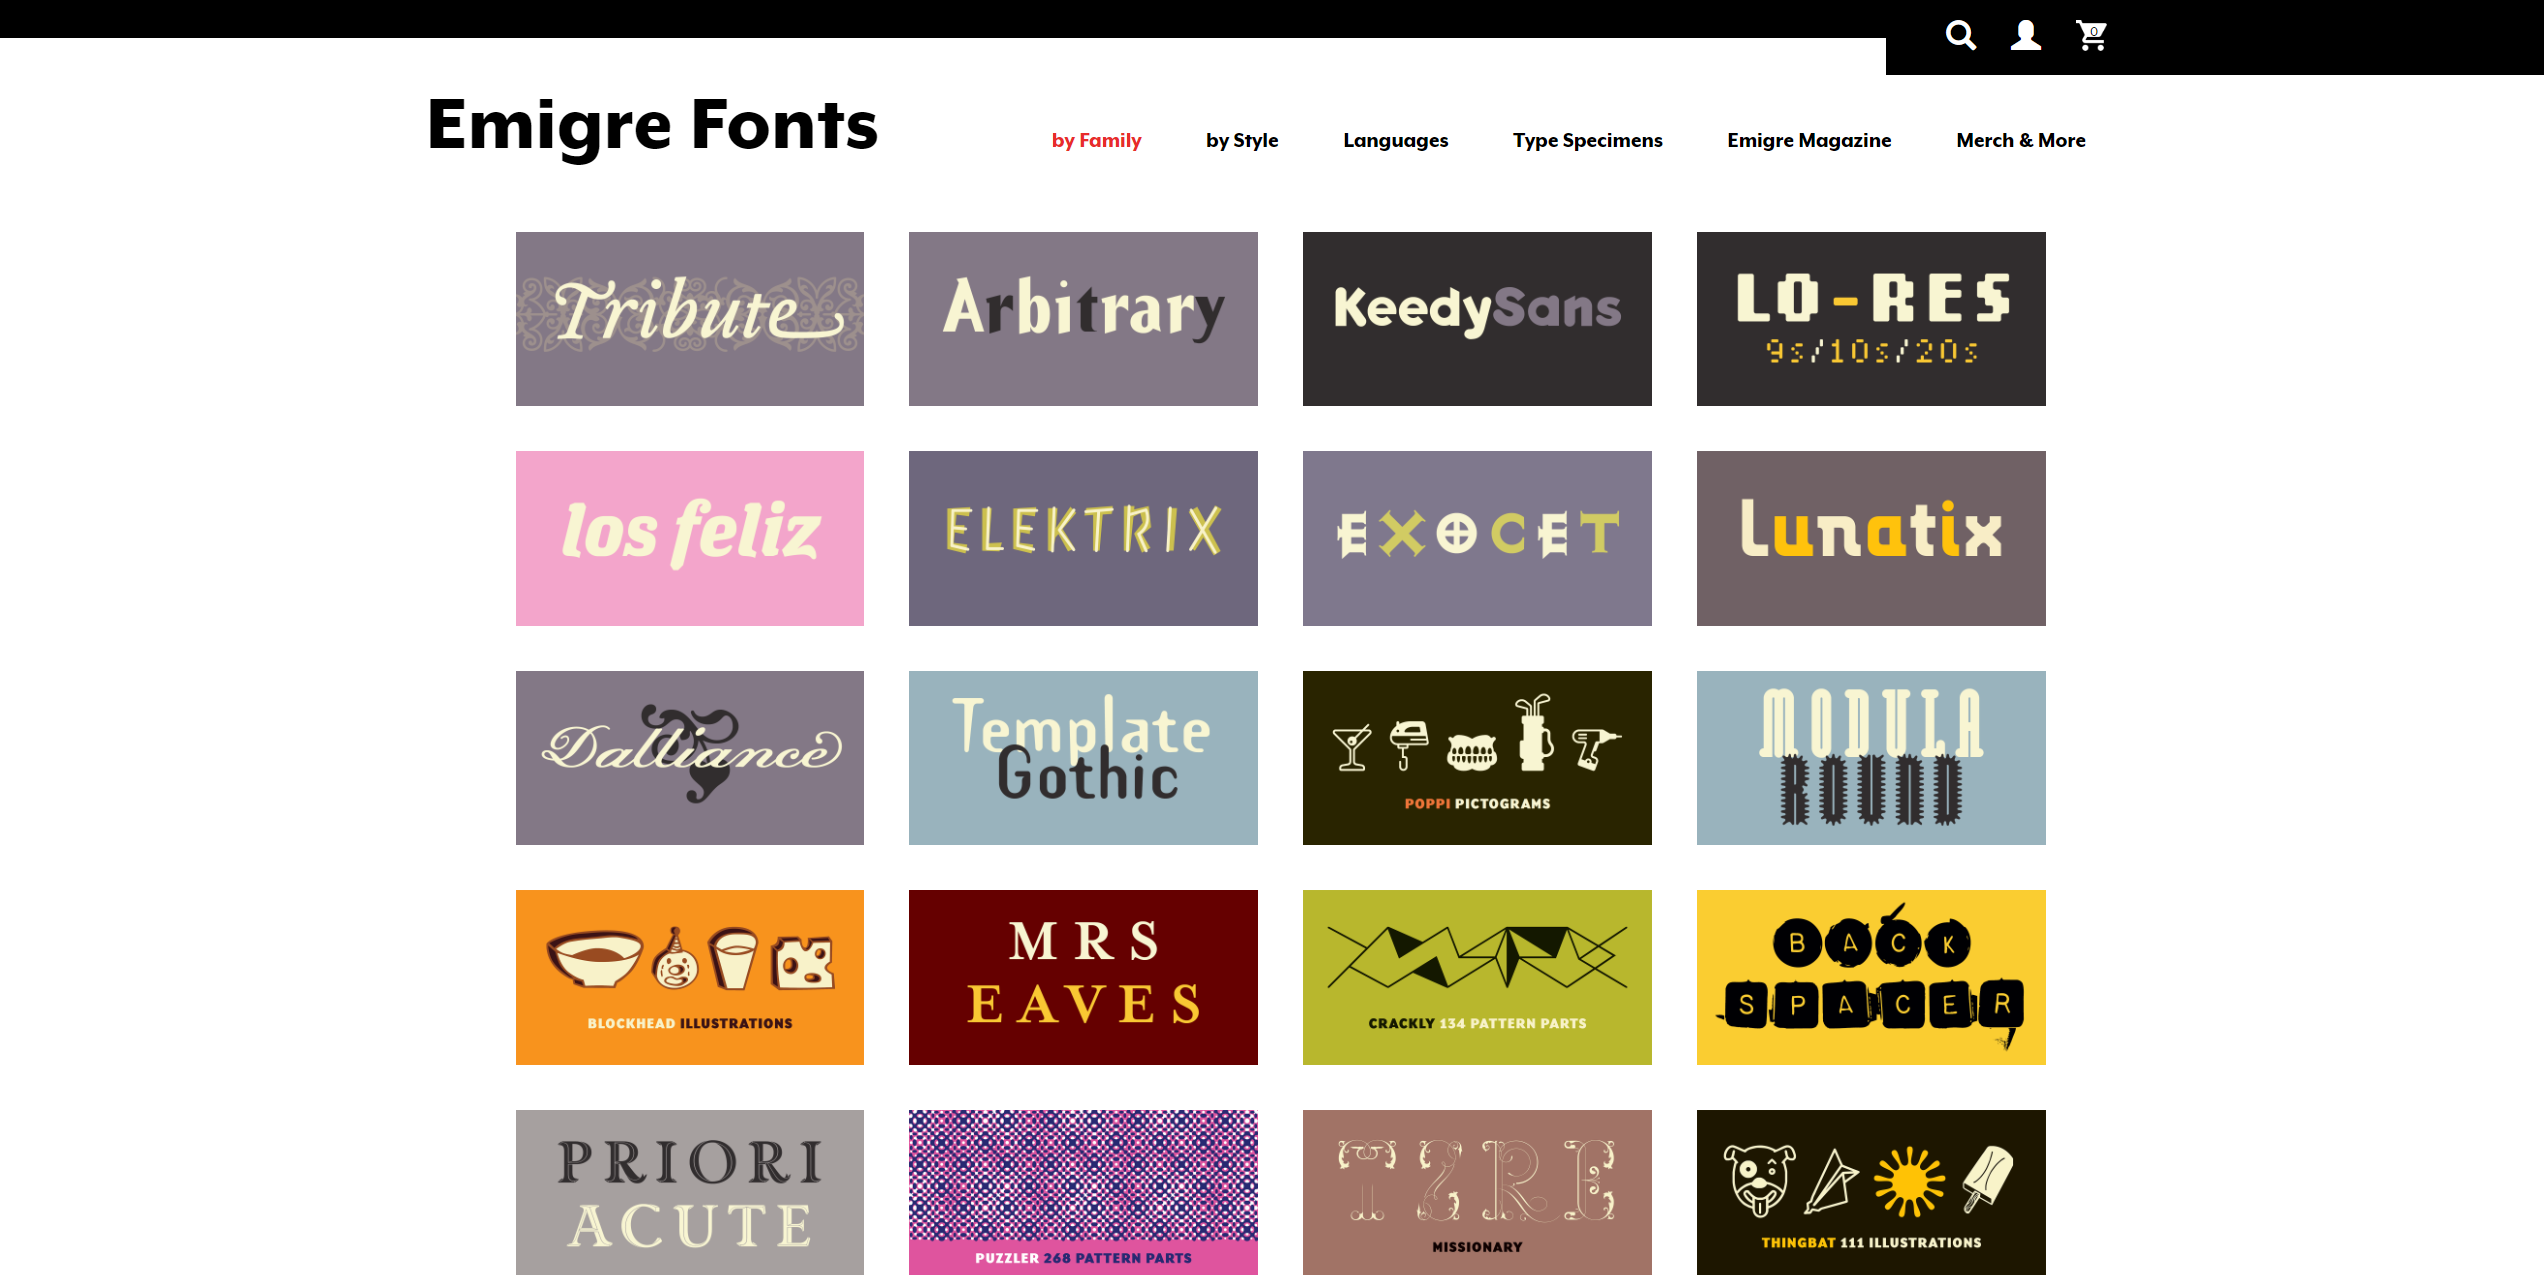The image size is (2544, 1275).
Task: Open the Backspacer font tile
Action: tap(1871, 977)
